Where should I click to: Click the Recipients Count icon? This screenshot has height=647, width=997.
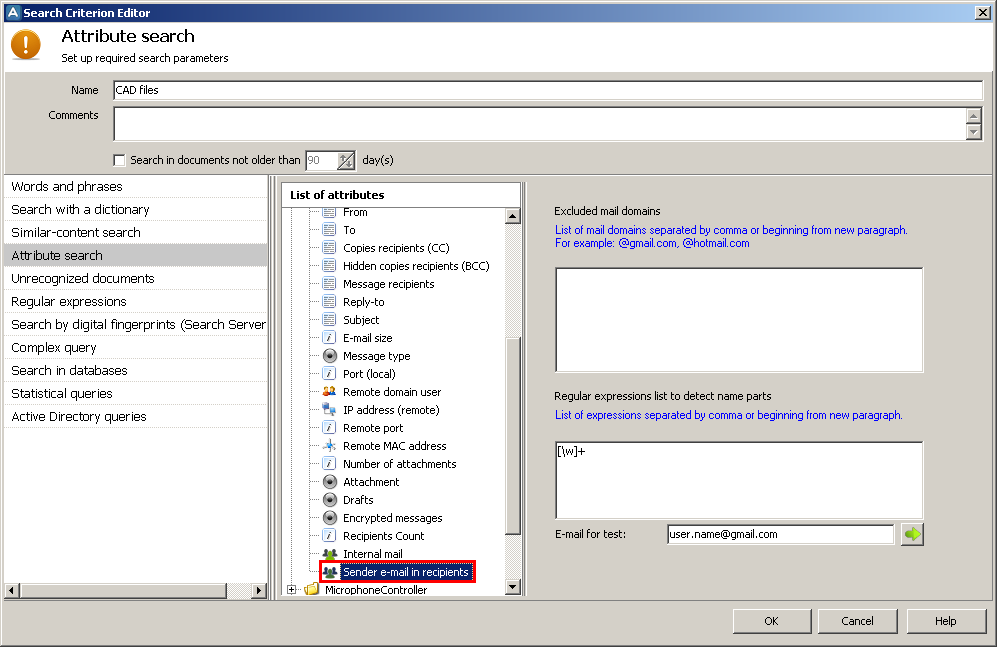pyautogui.click(x=329, y=536)
